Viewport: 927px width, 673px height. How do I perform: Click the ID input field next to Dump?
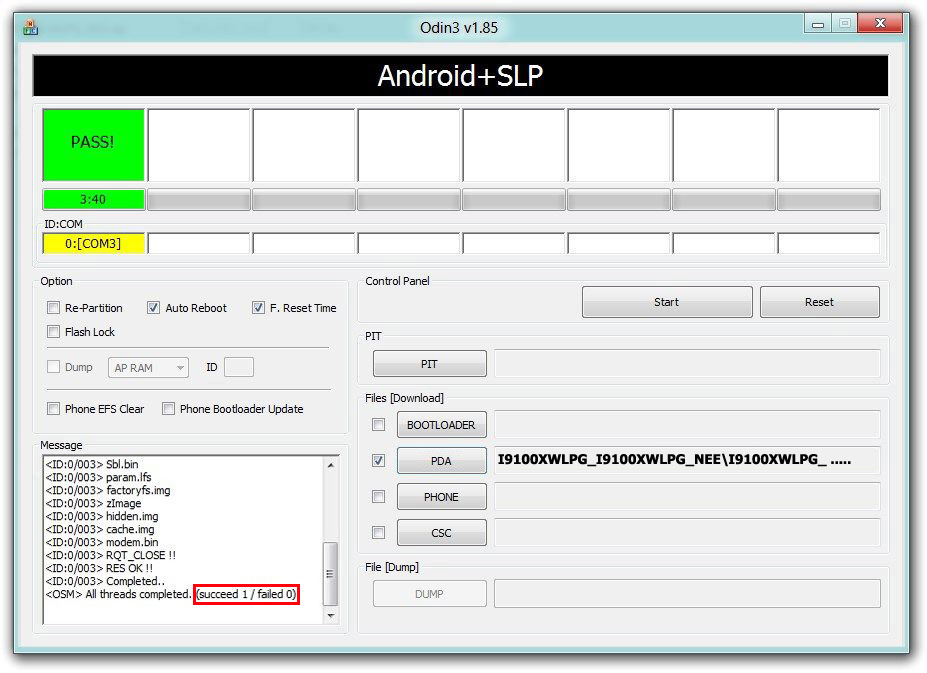coord(239,367)
